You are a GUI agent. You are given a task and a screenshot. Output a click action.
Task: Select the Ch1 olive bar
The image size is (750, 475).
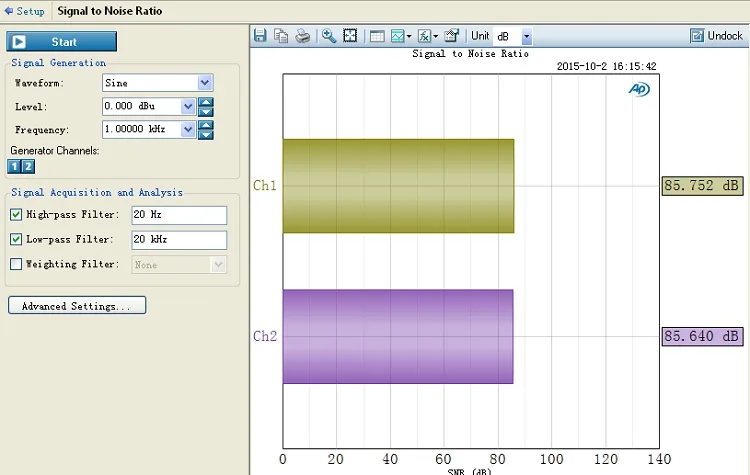point(398,186)
